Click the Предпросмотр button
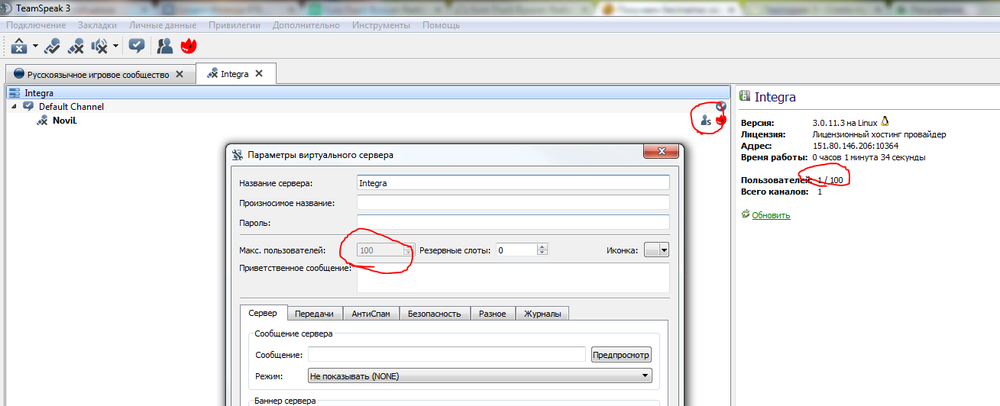The height and width of the screenshot is (406, 1000). click(x=621, y=354)
